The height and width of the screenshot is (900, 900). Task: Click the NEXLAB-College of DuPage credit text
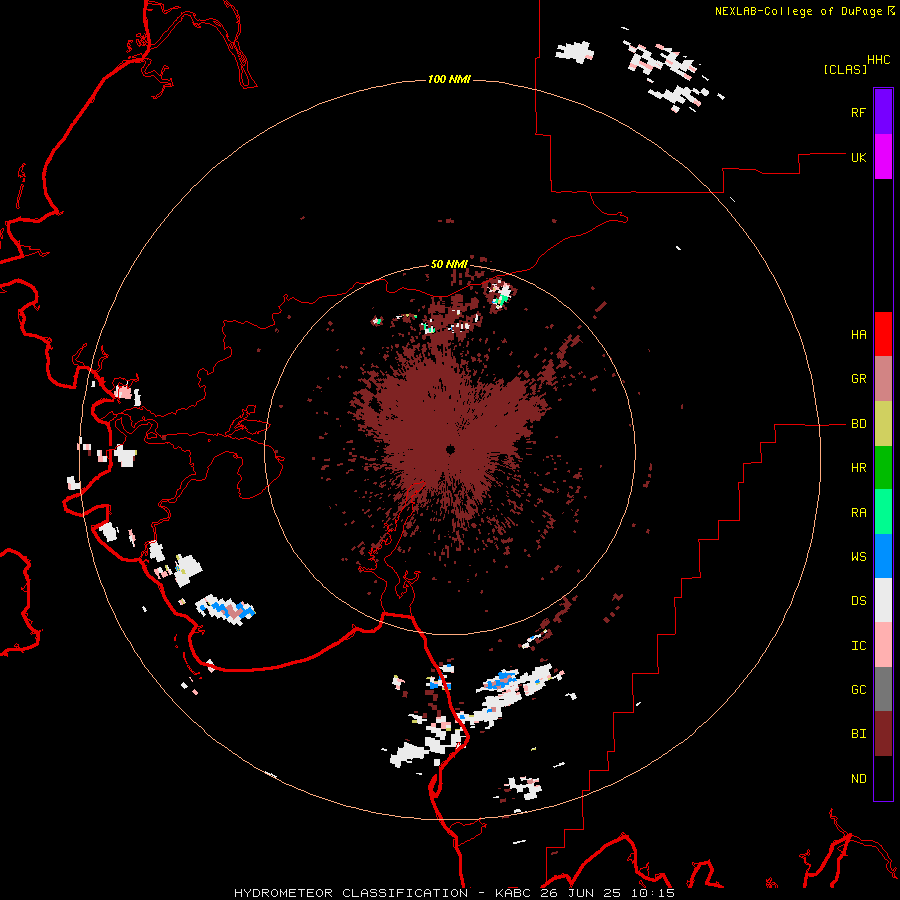pyautogui.click(x=798, y=11)
